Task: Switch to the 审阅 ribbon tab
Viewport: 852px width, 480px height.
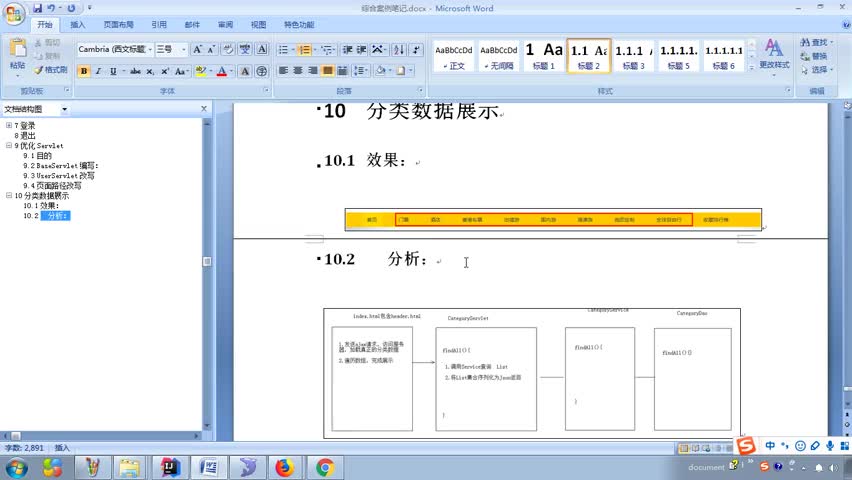Action: 225,24
